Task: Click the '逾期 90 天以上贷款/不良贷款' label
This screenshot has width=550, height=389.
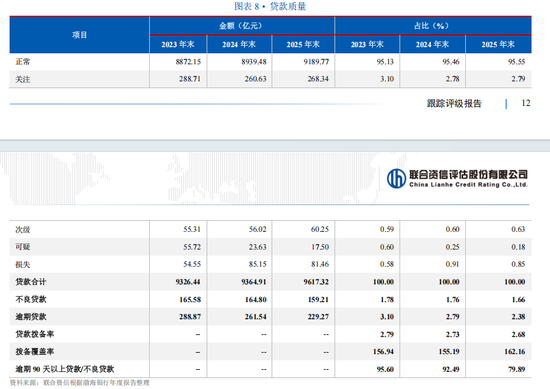Action: click(65, 369)
